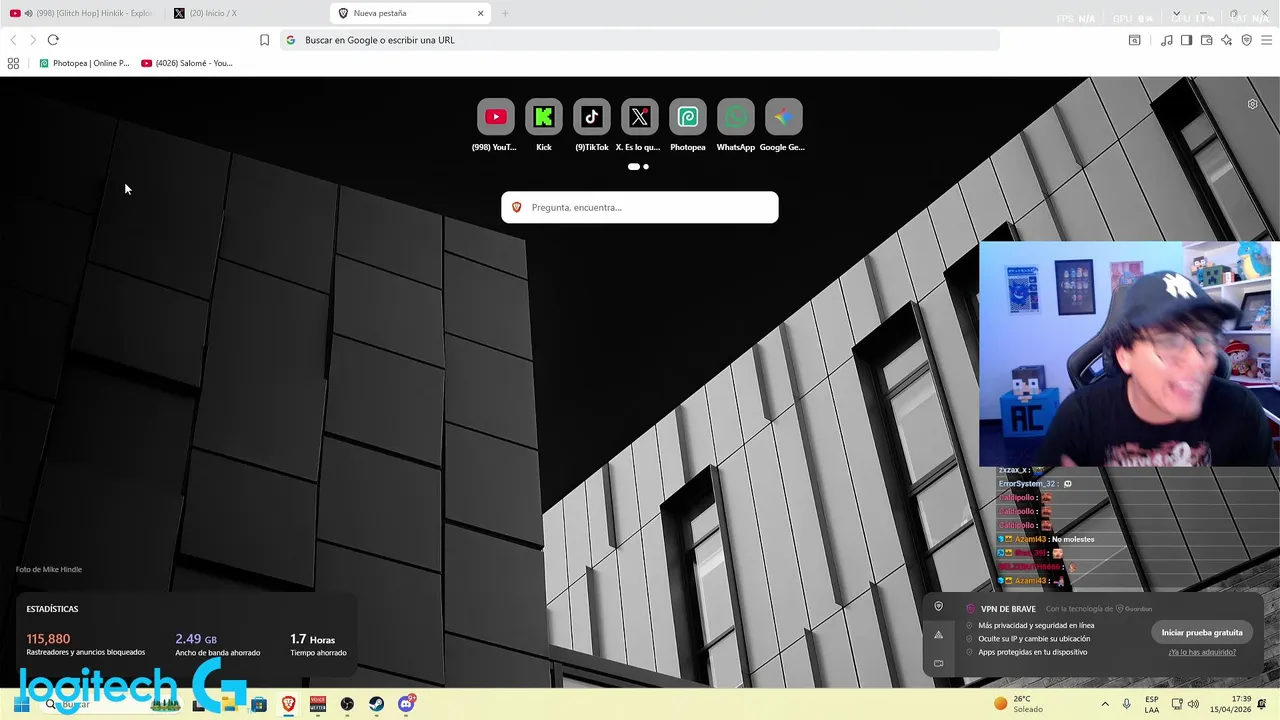The image size is (1280, 720).
Task: Open the Photopea shortcut tile
Action: 687,117
